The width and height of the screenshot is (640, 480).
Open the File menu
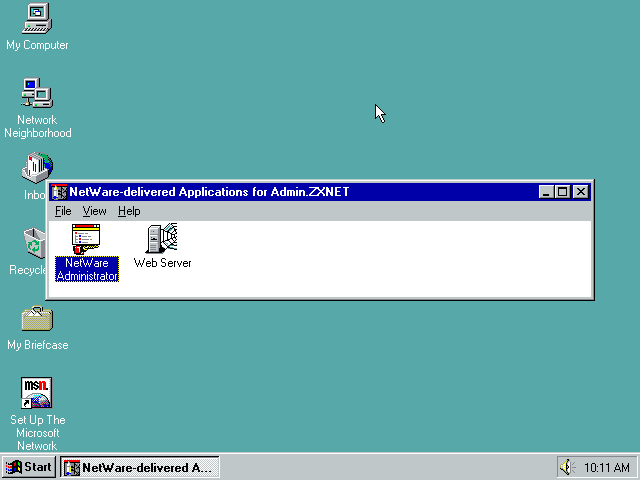point(63,211)
